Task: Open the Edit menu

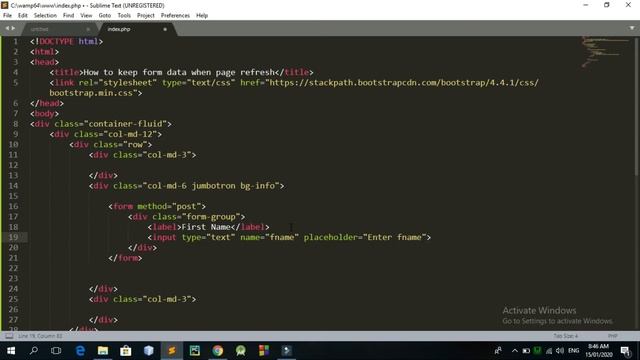Action: [x=22, y=16]
